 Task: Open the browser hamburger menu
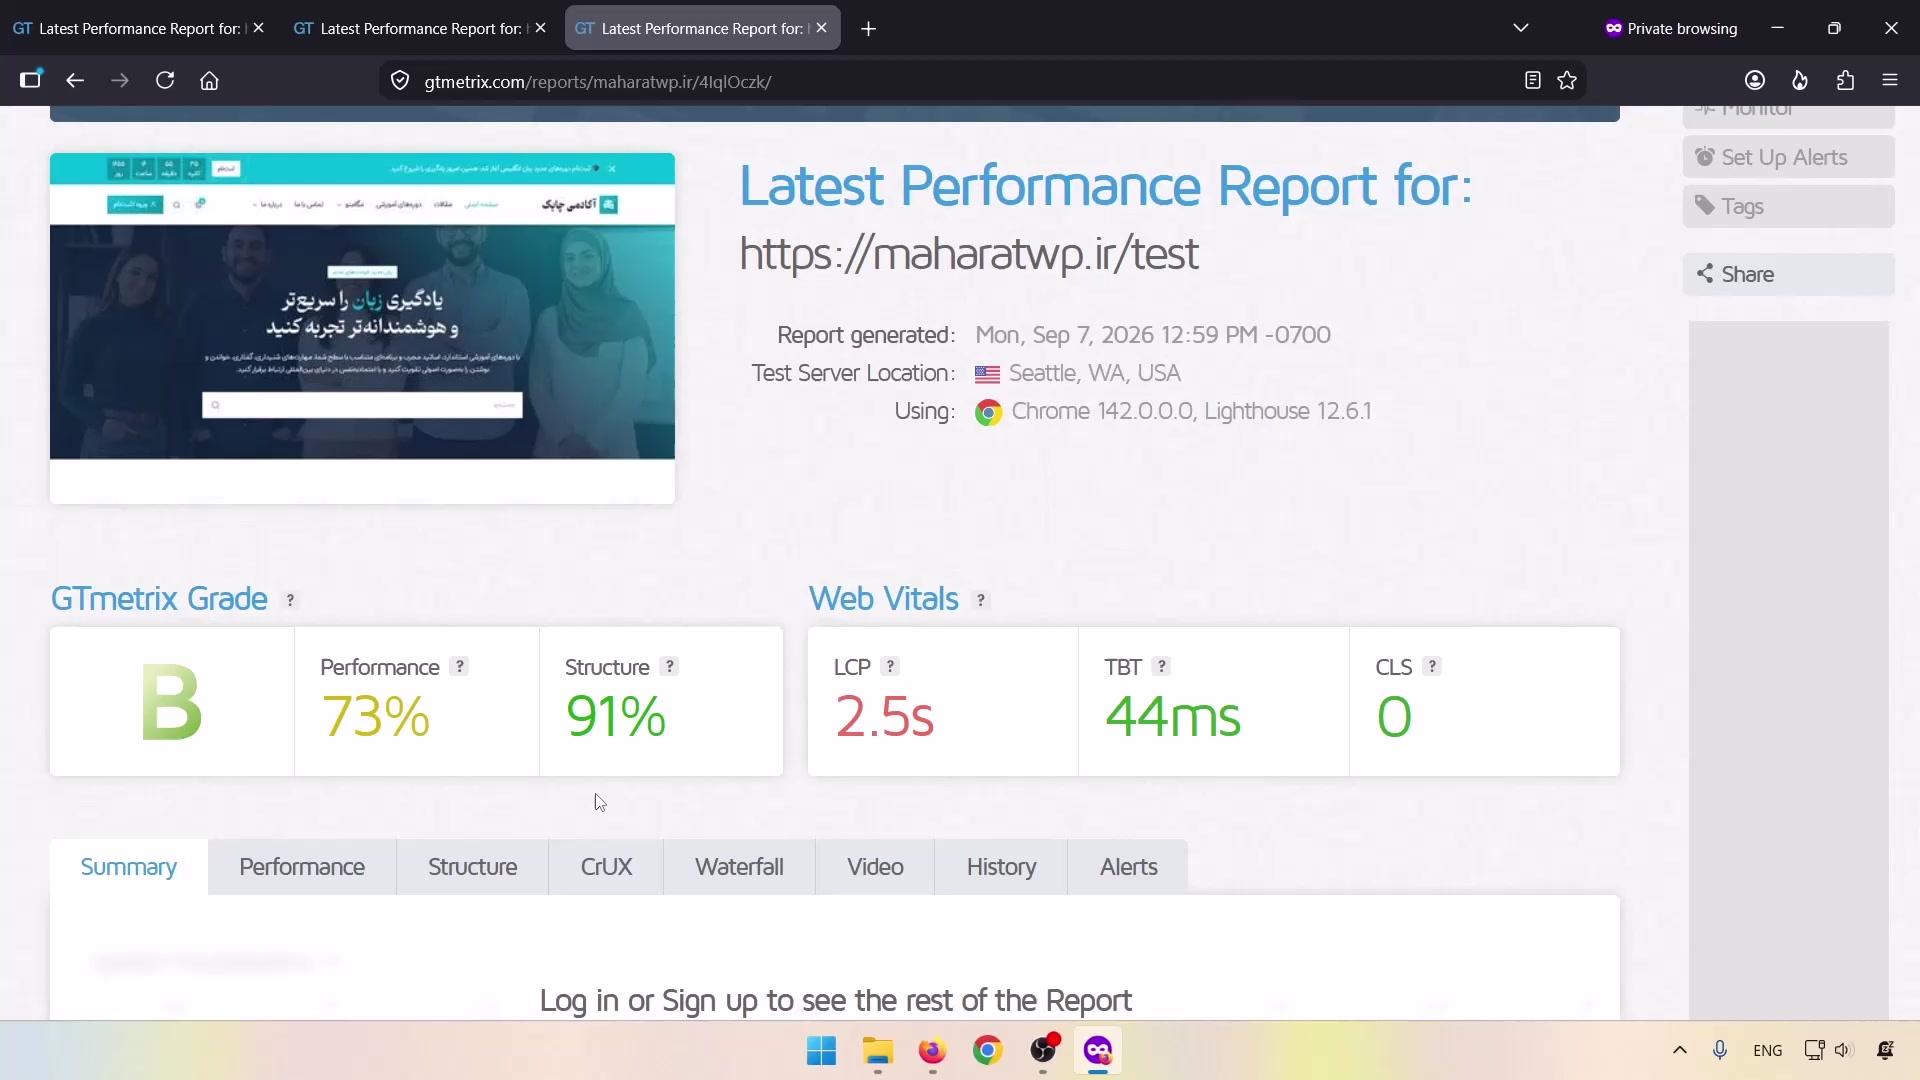click(1890, 81)
